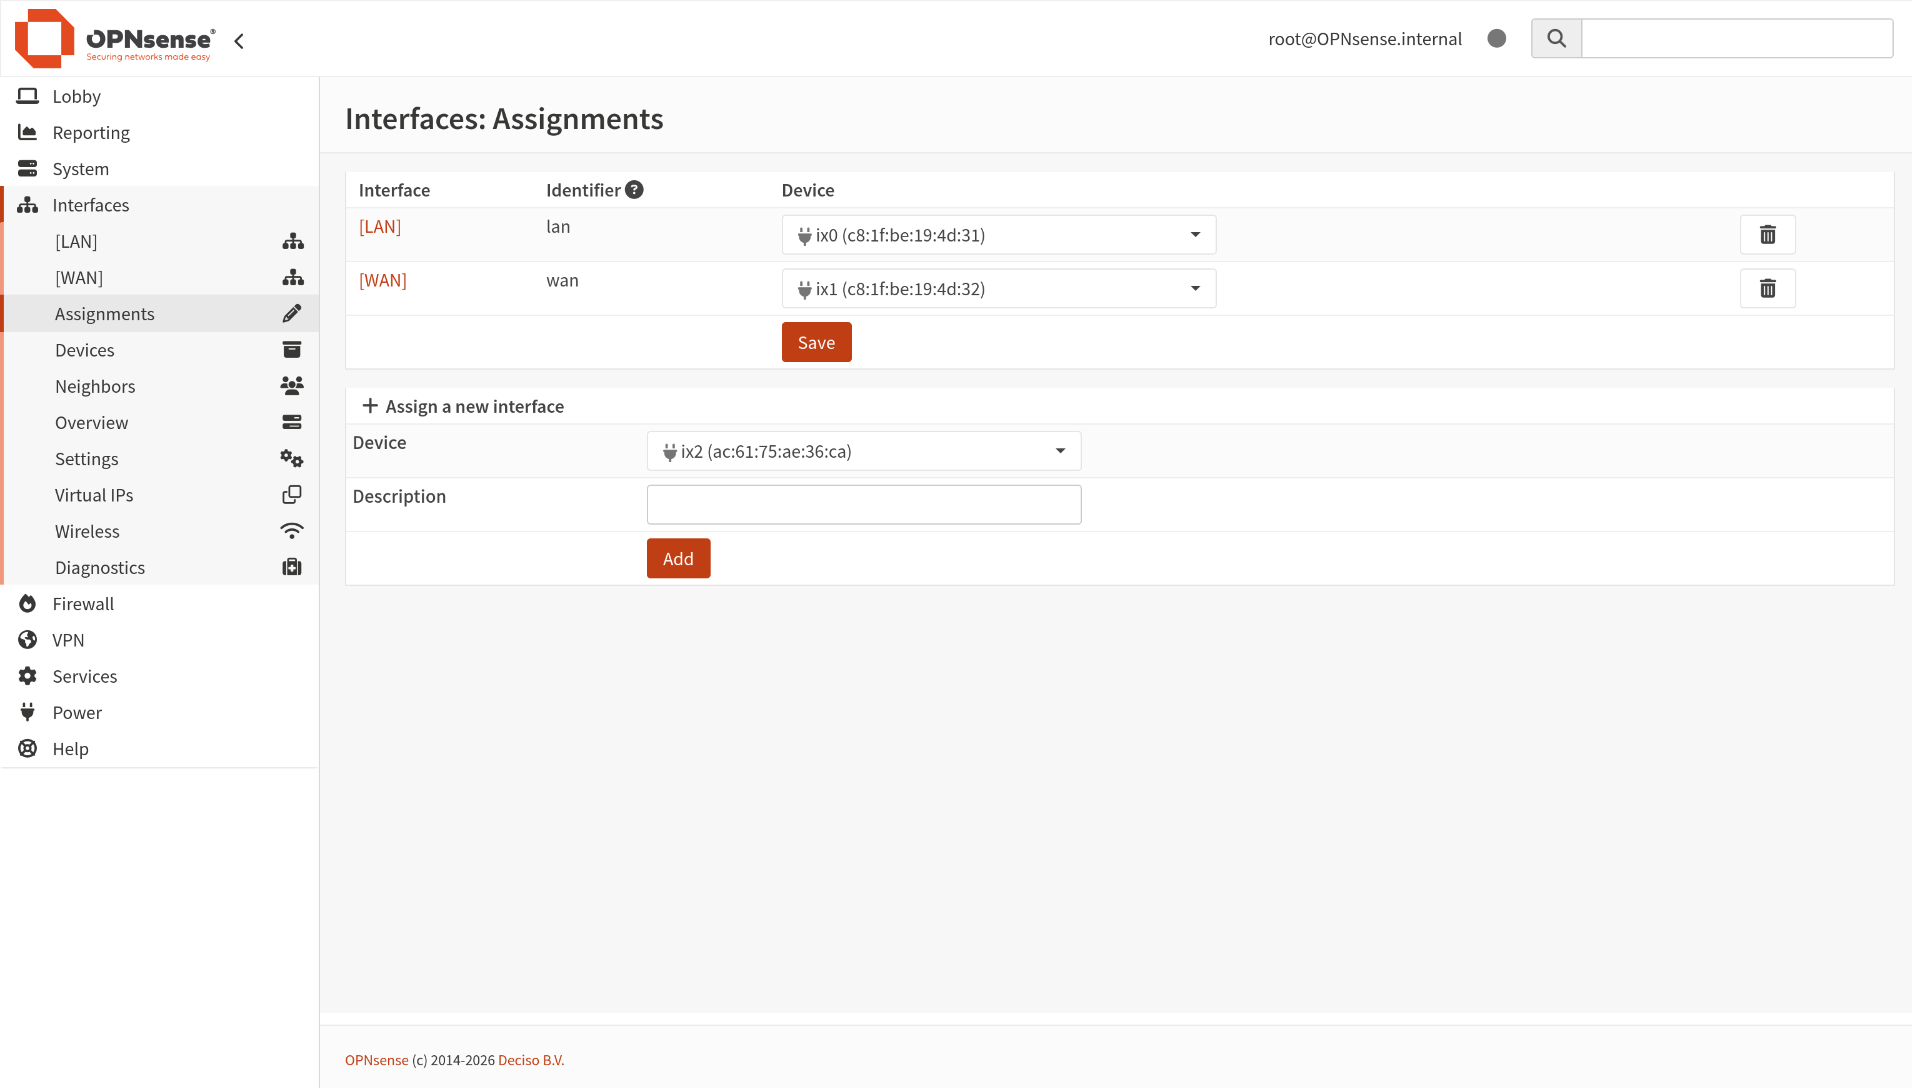Click the VPN globe icon
The width and height of the screenshot is (1912, 1088).
[28, 640]
